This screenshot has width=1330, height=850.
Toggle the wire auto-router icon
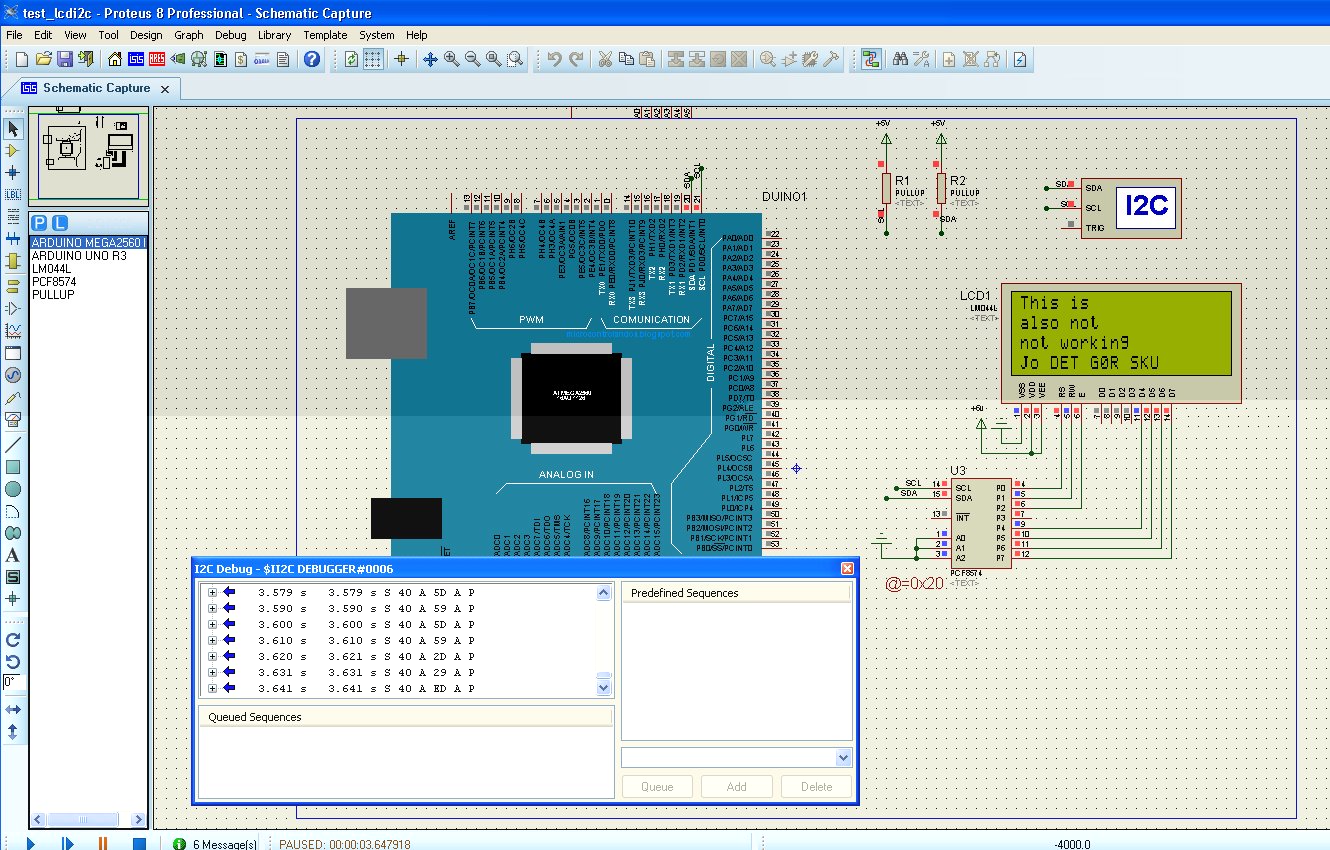[x=870, y=60]
